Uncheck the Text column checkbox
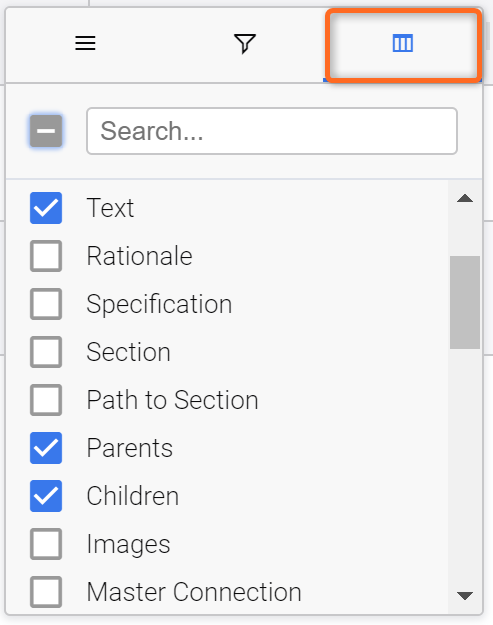This screenshot has width=493, height=625. pos(46,208)
